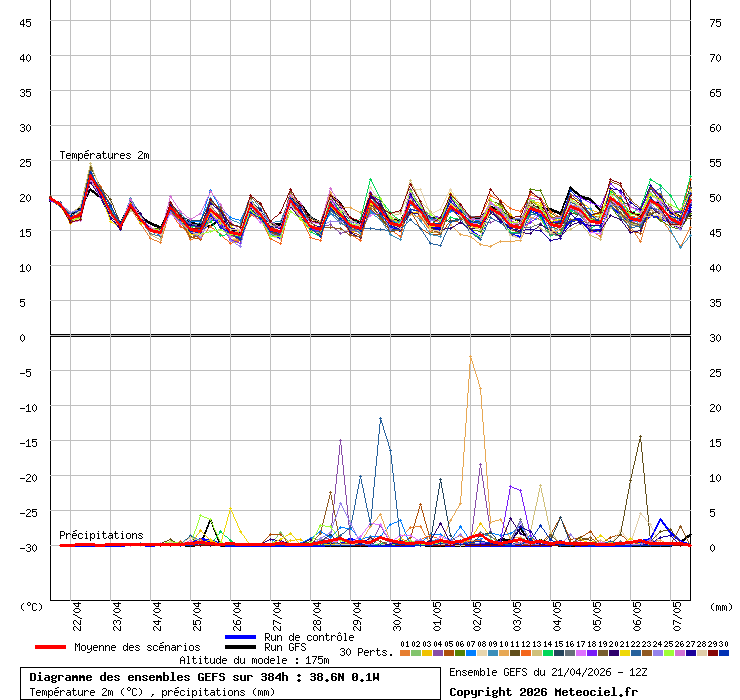
Task: Click the tallest orange precipitation peak
Action: click(470, 357)
